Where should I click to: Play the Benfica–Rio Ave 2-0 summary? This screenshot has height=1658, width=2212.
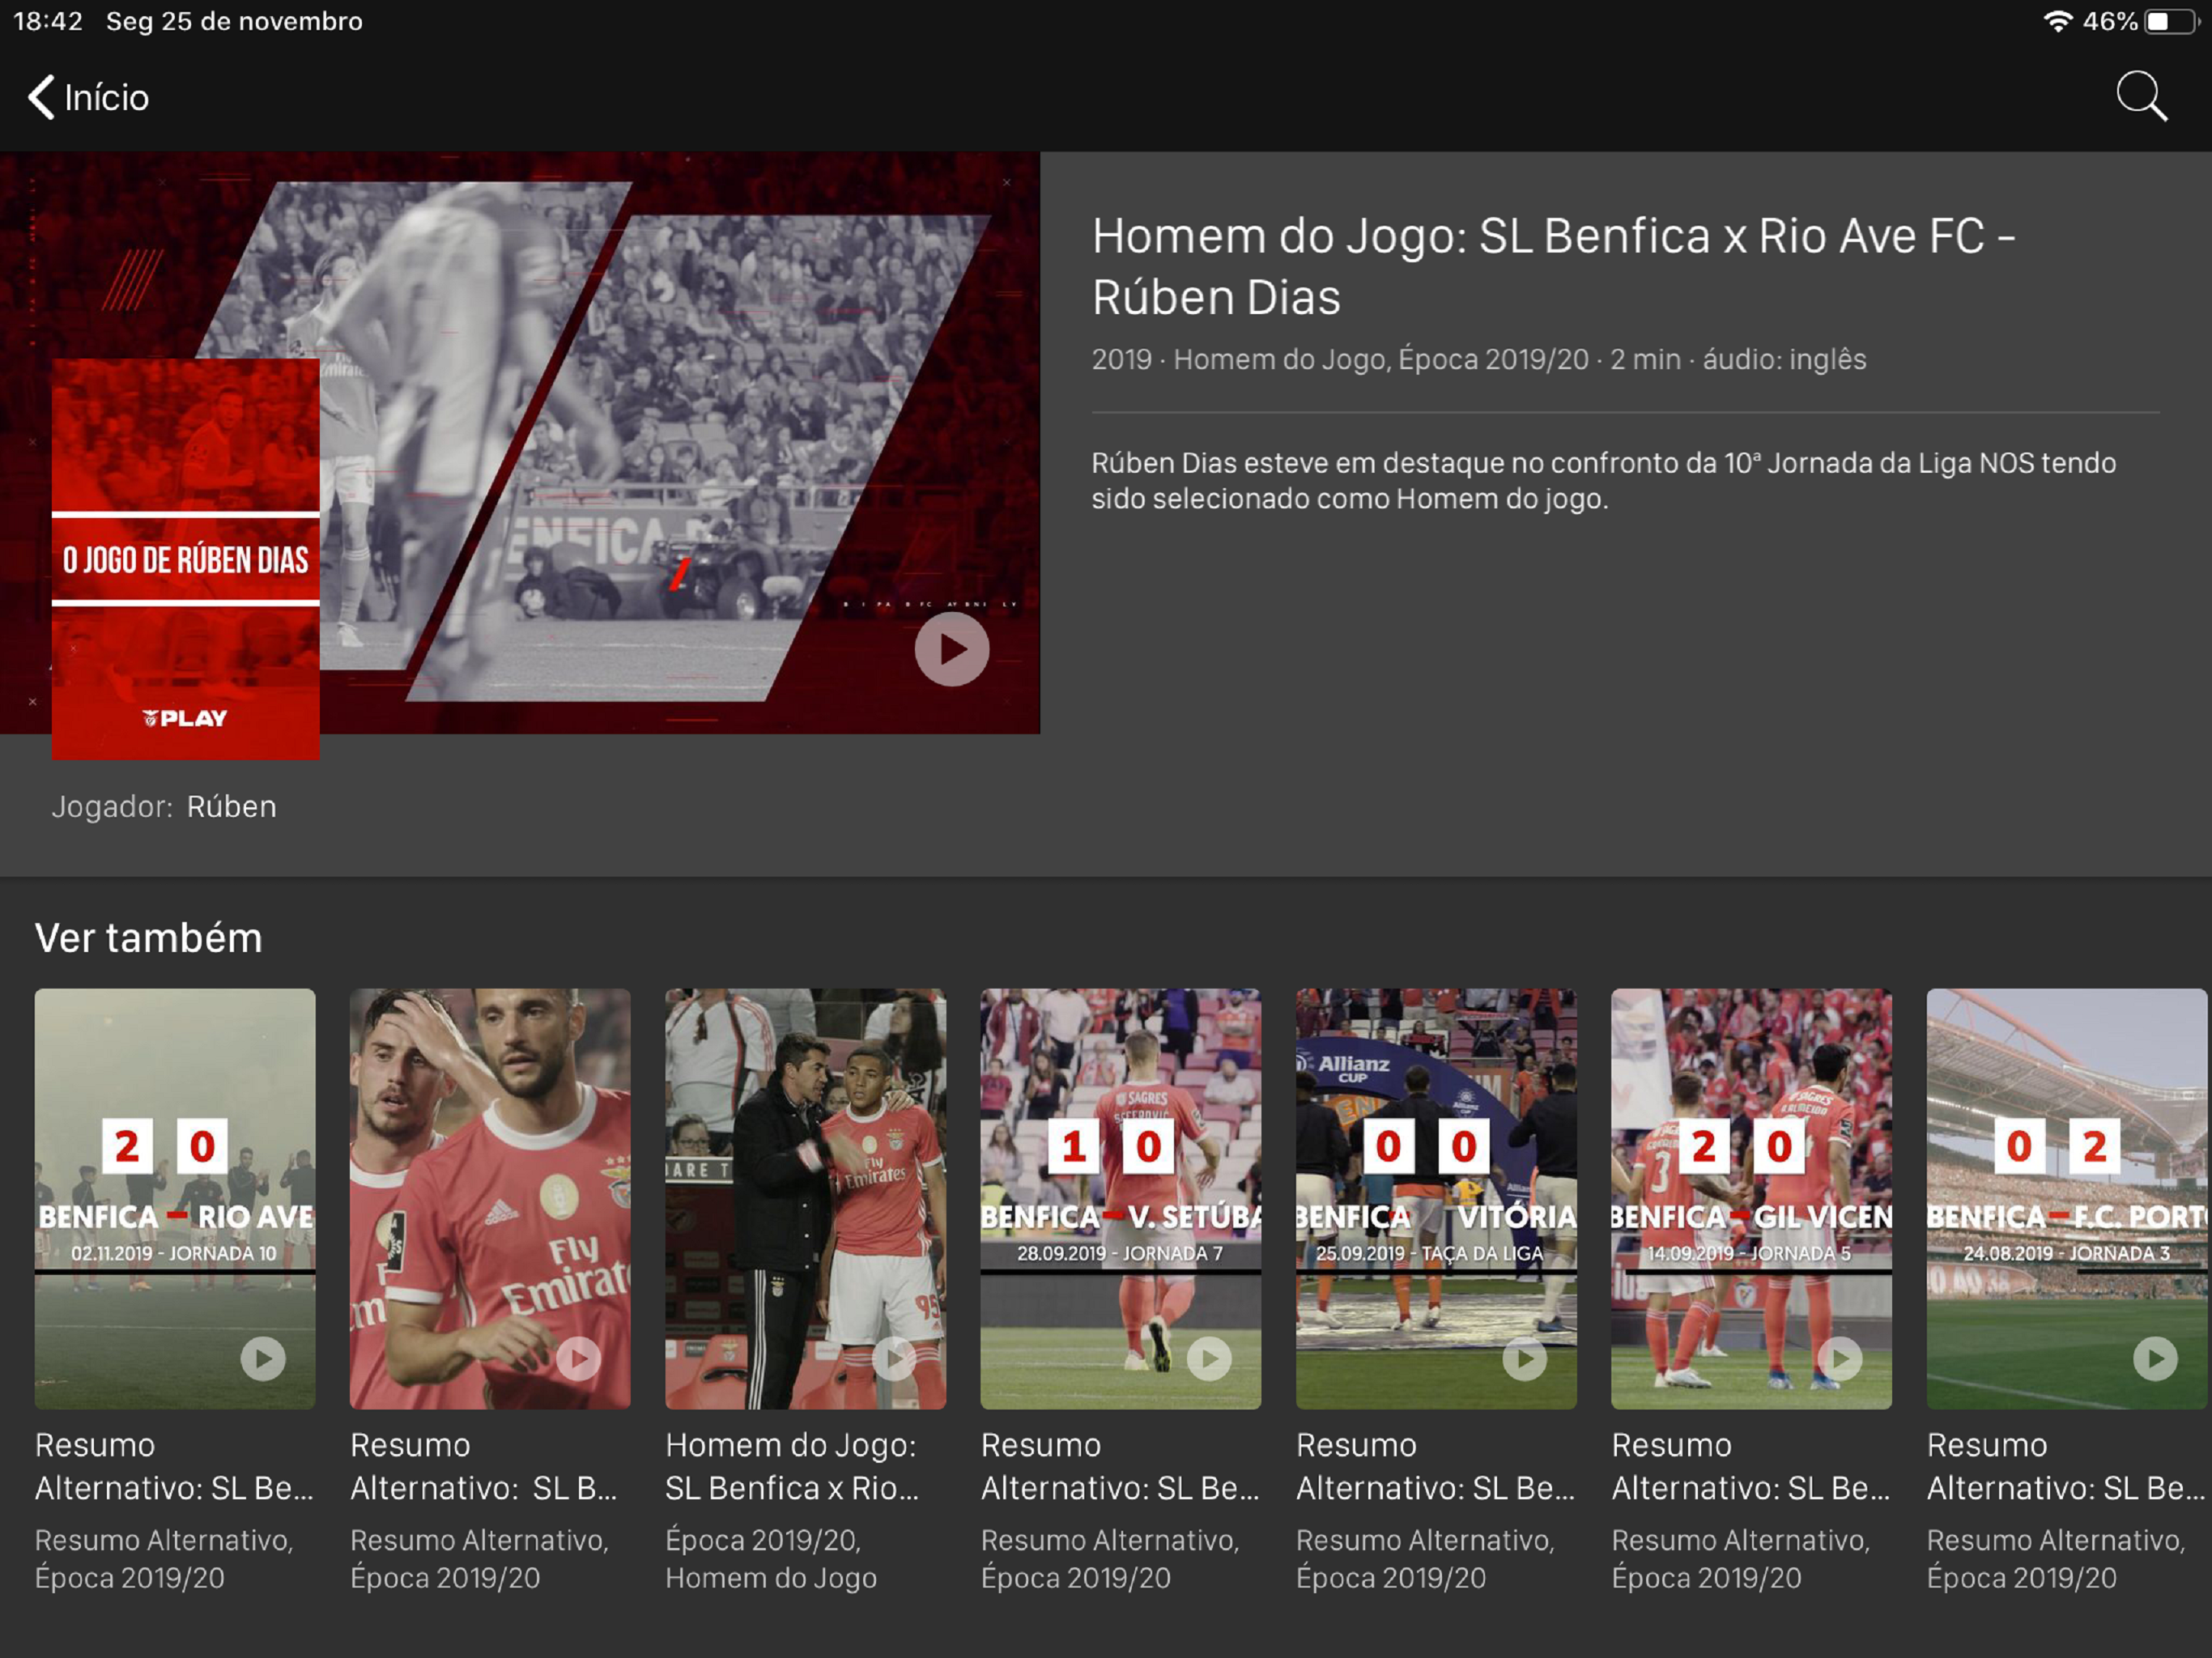263,1358
